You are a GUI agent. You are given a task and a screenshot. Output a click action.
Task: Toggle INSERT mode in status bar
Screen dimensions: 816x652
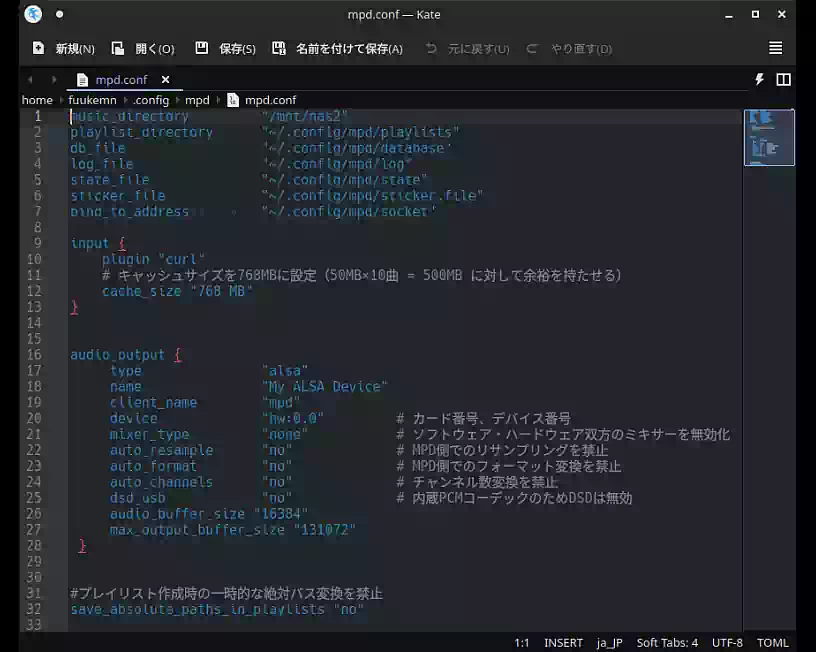(x=563, y=643)
